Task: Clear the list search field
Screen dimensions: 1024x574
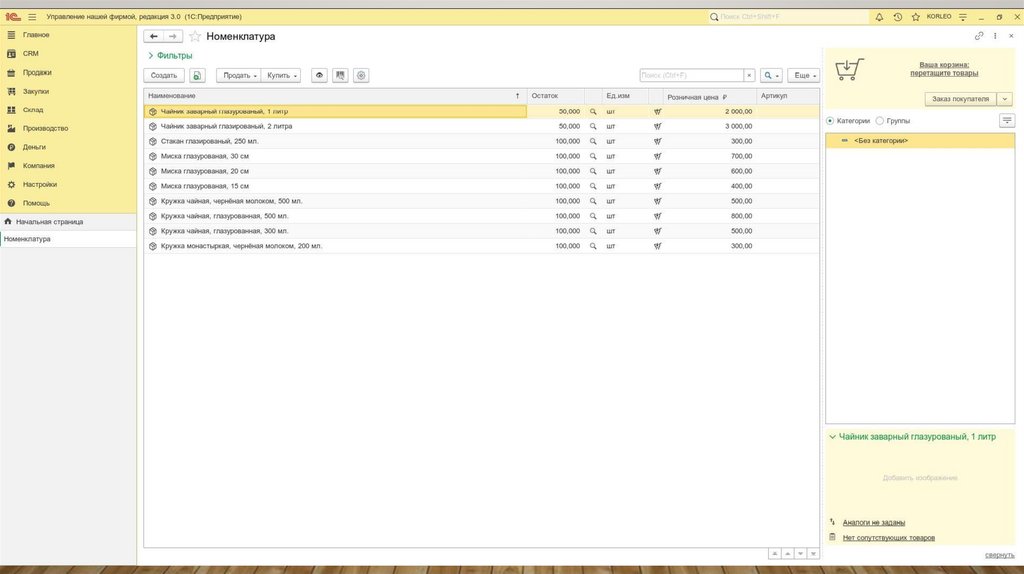Action: 749,76
